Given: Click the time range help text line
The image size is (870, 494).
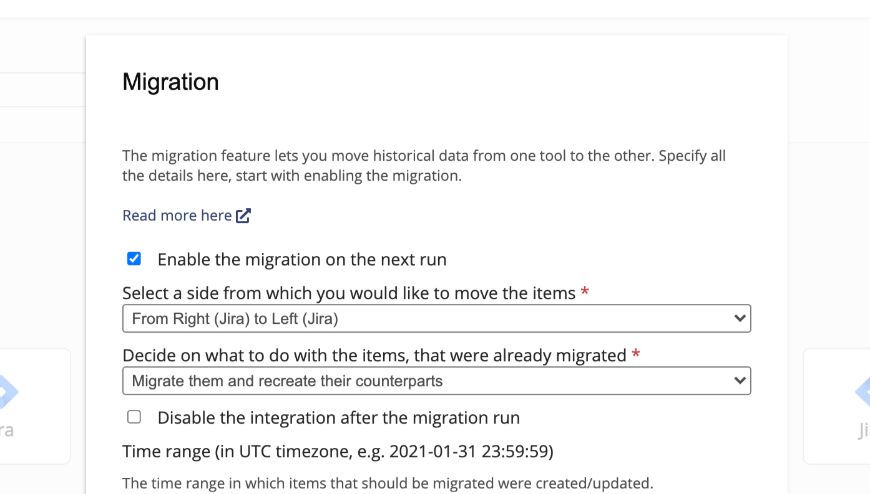Looking at the screenshot, I should pyautogui.click(x=387, y=483).
